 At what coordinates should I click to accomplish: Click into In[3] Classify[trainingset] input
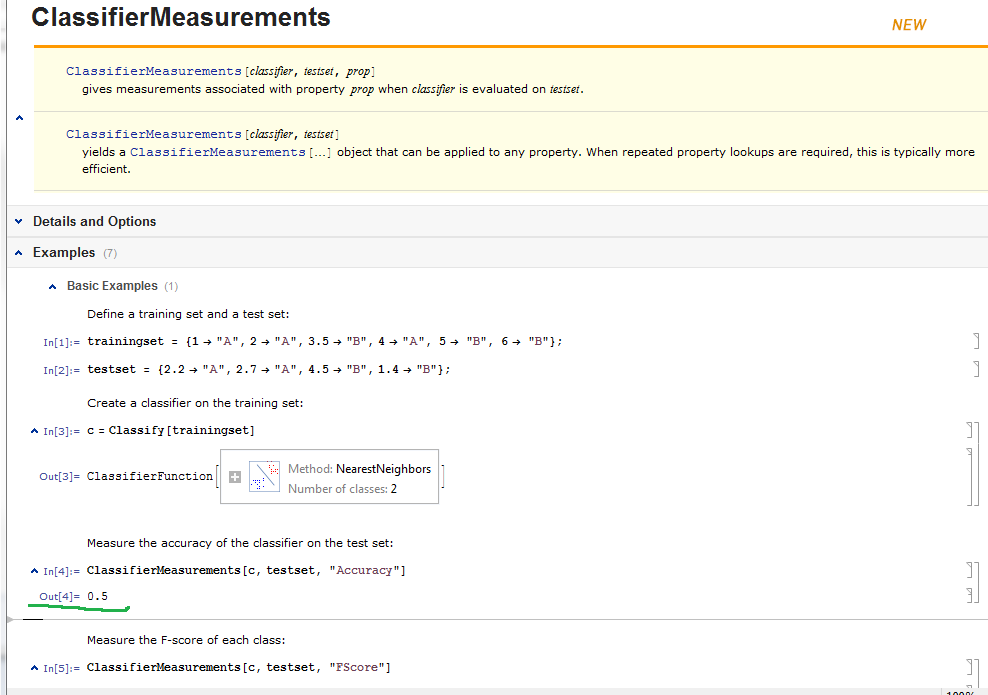pyautogui.click(x=171, y=431)
